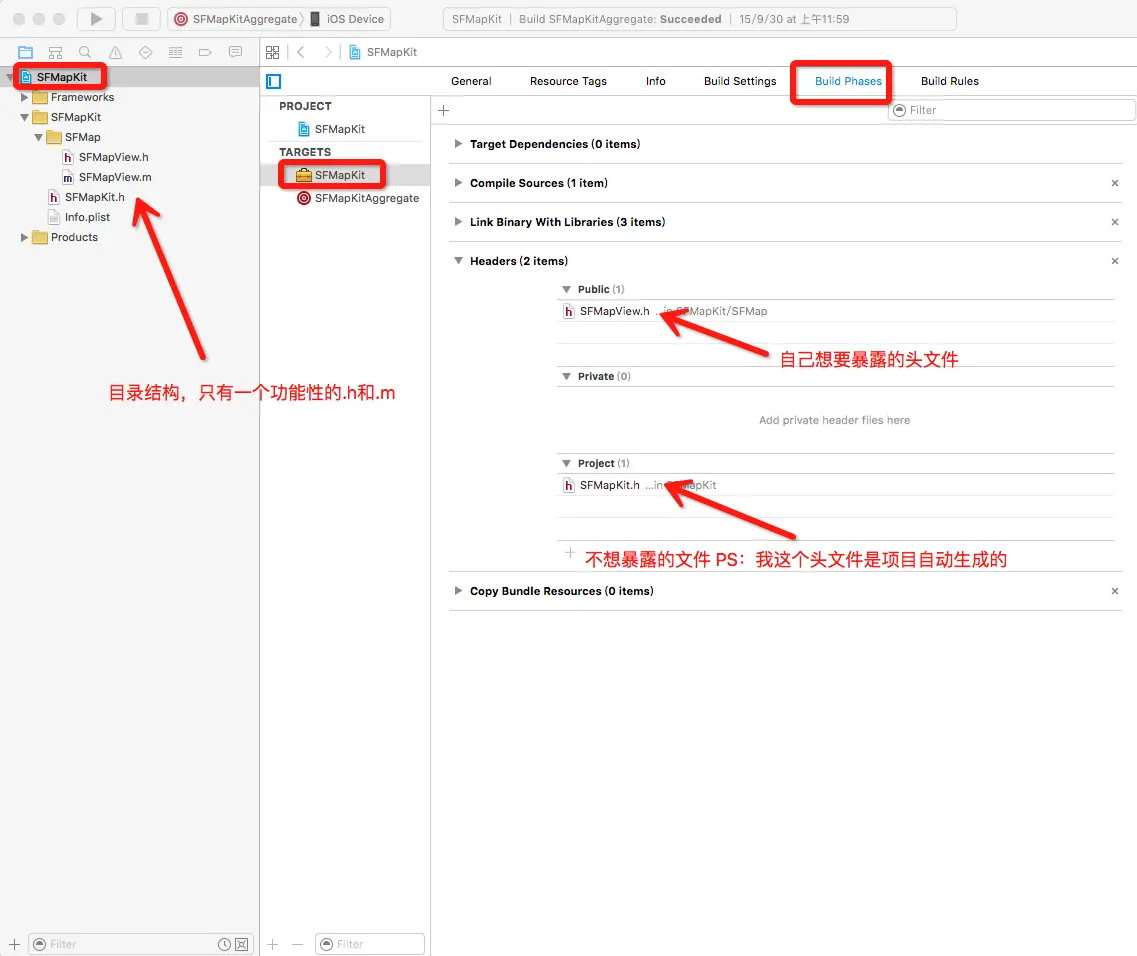Open the Breakpoint navigator icon
Screen dimensions: 1137x956
tap(205, 52)
